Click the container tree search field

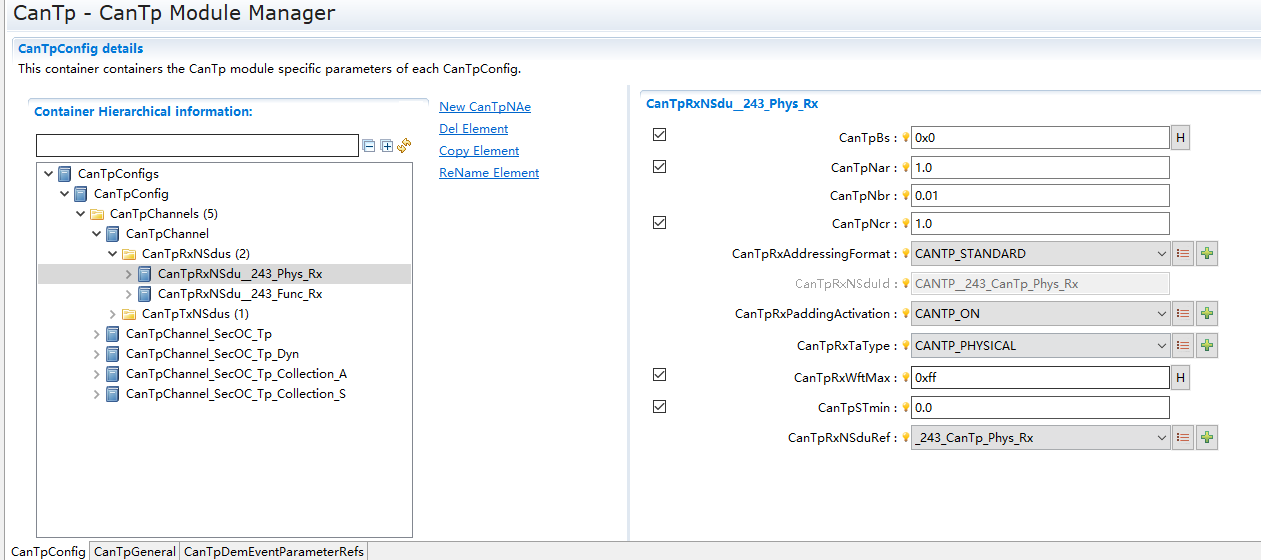pos(197,146)
